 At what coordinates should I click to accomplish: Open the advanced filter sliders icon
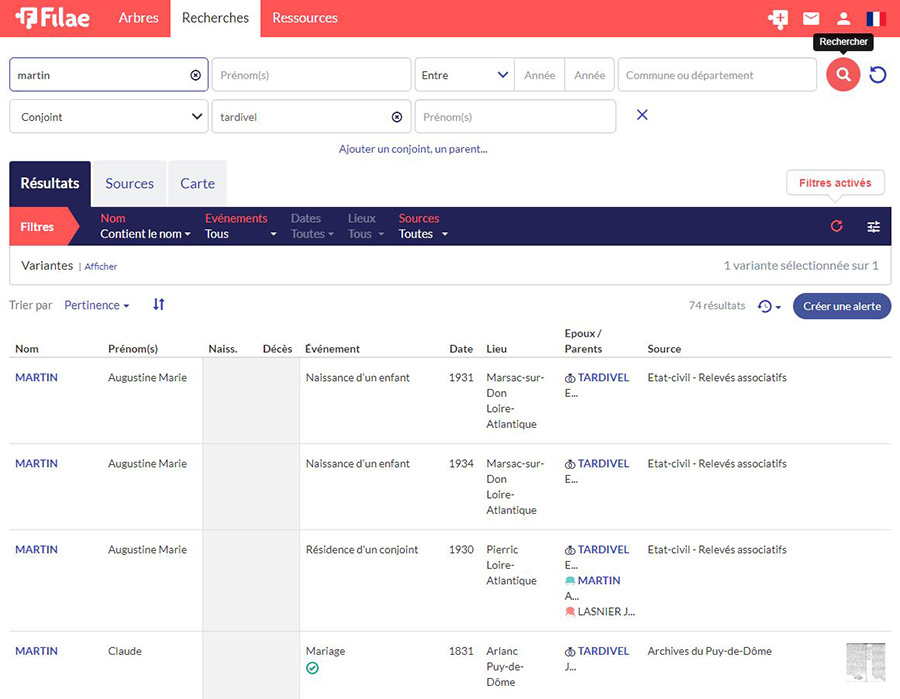pyautogui.click(x=874, y=227)
